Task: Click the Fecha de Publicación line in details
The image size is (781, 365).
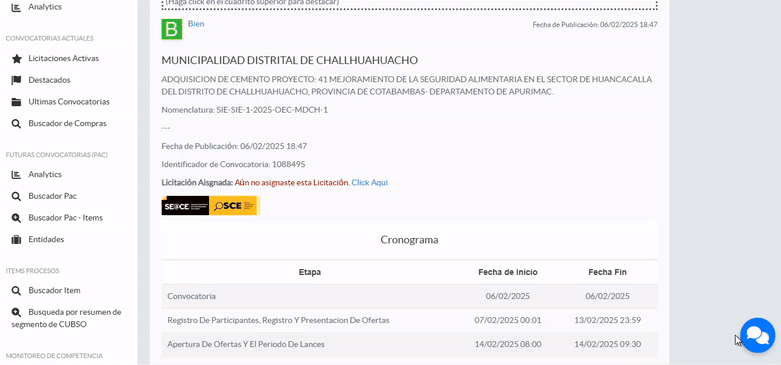Action: 234,146
